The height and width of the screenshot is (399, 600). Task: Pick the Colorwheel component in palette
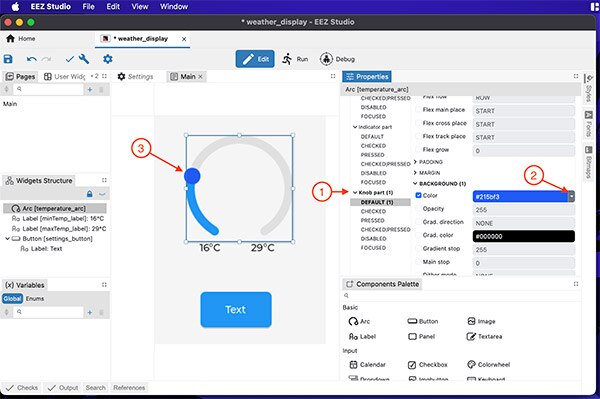(489, 365)
